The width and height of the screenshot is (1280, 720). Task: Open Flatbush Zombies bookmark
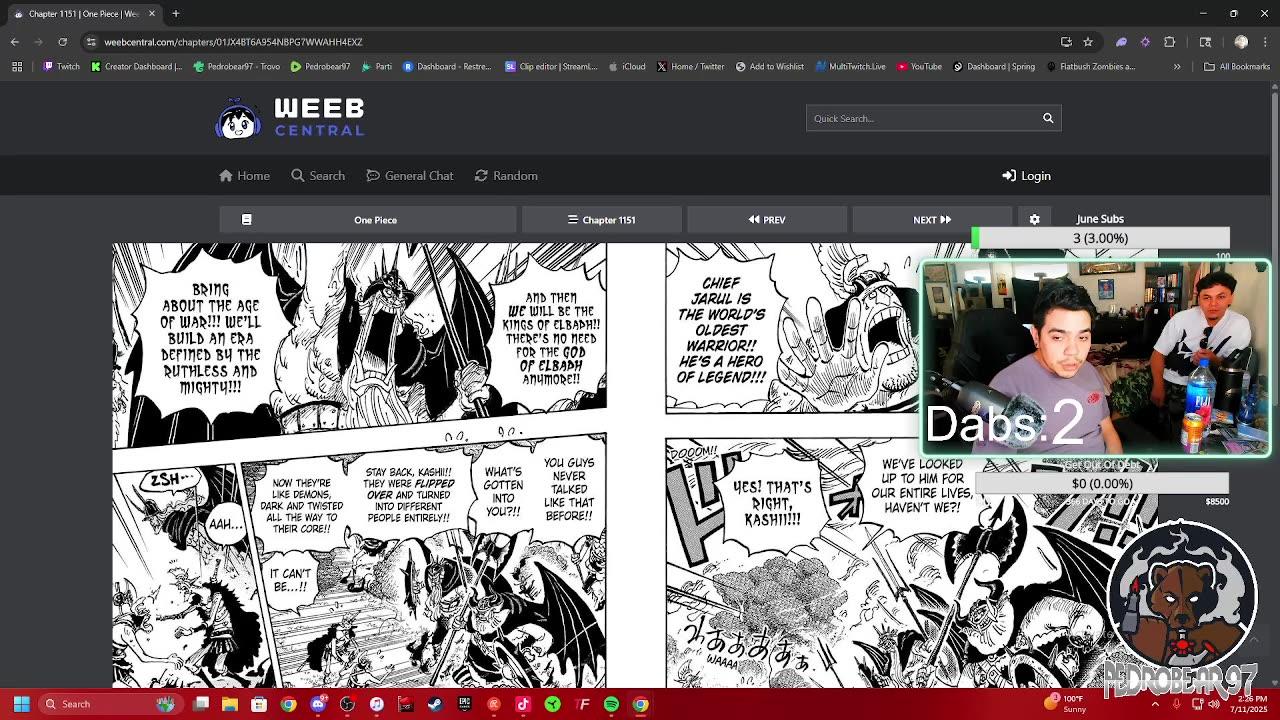(1091, 67)
